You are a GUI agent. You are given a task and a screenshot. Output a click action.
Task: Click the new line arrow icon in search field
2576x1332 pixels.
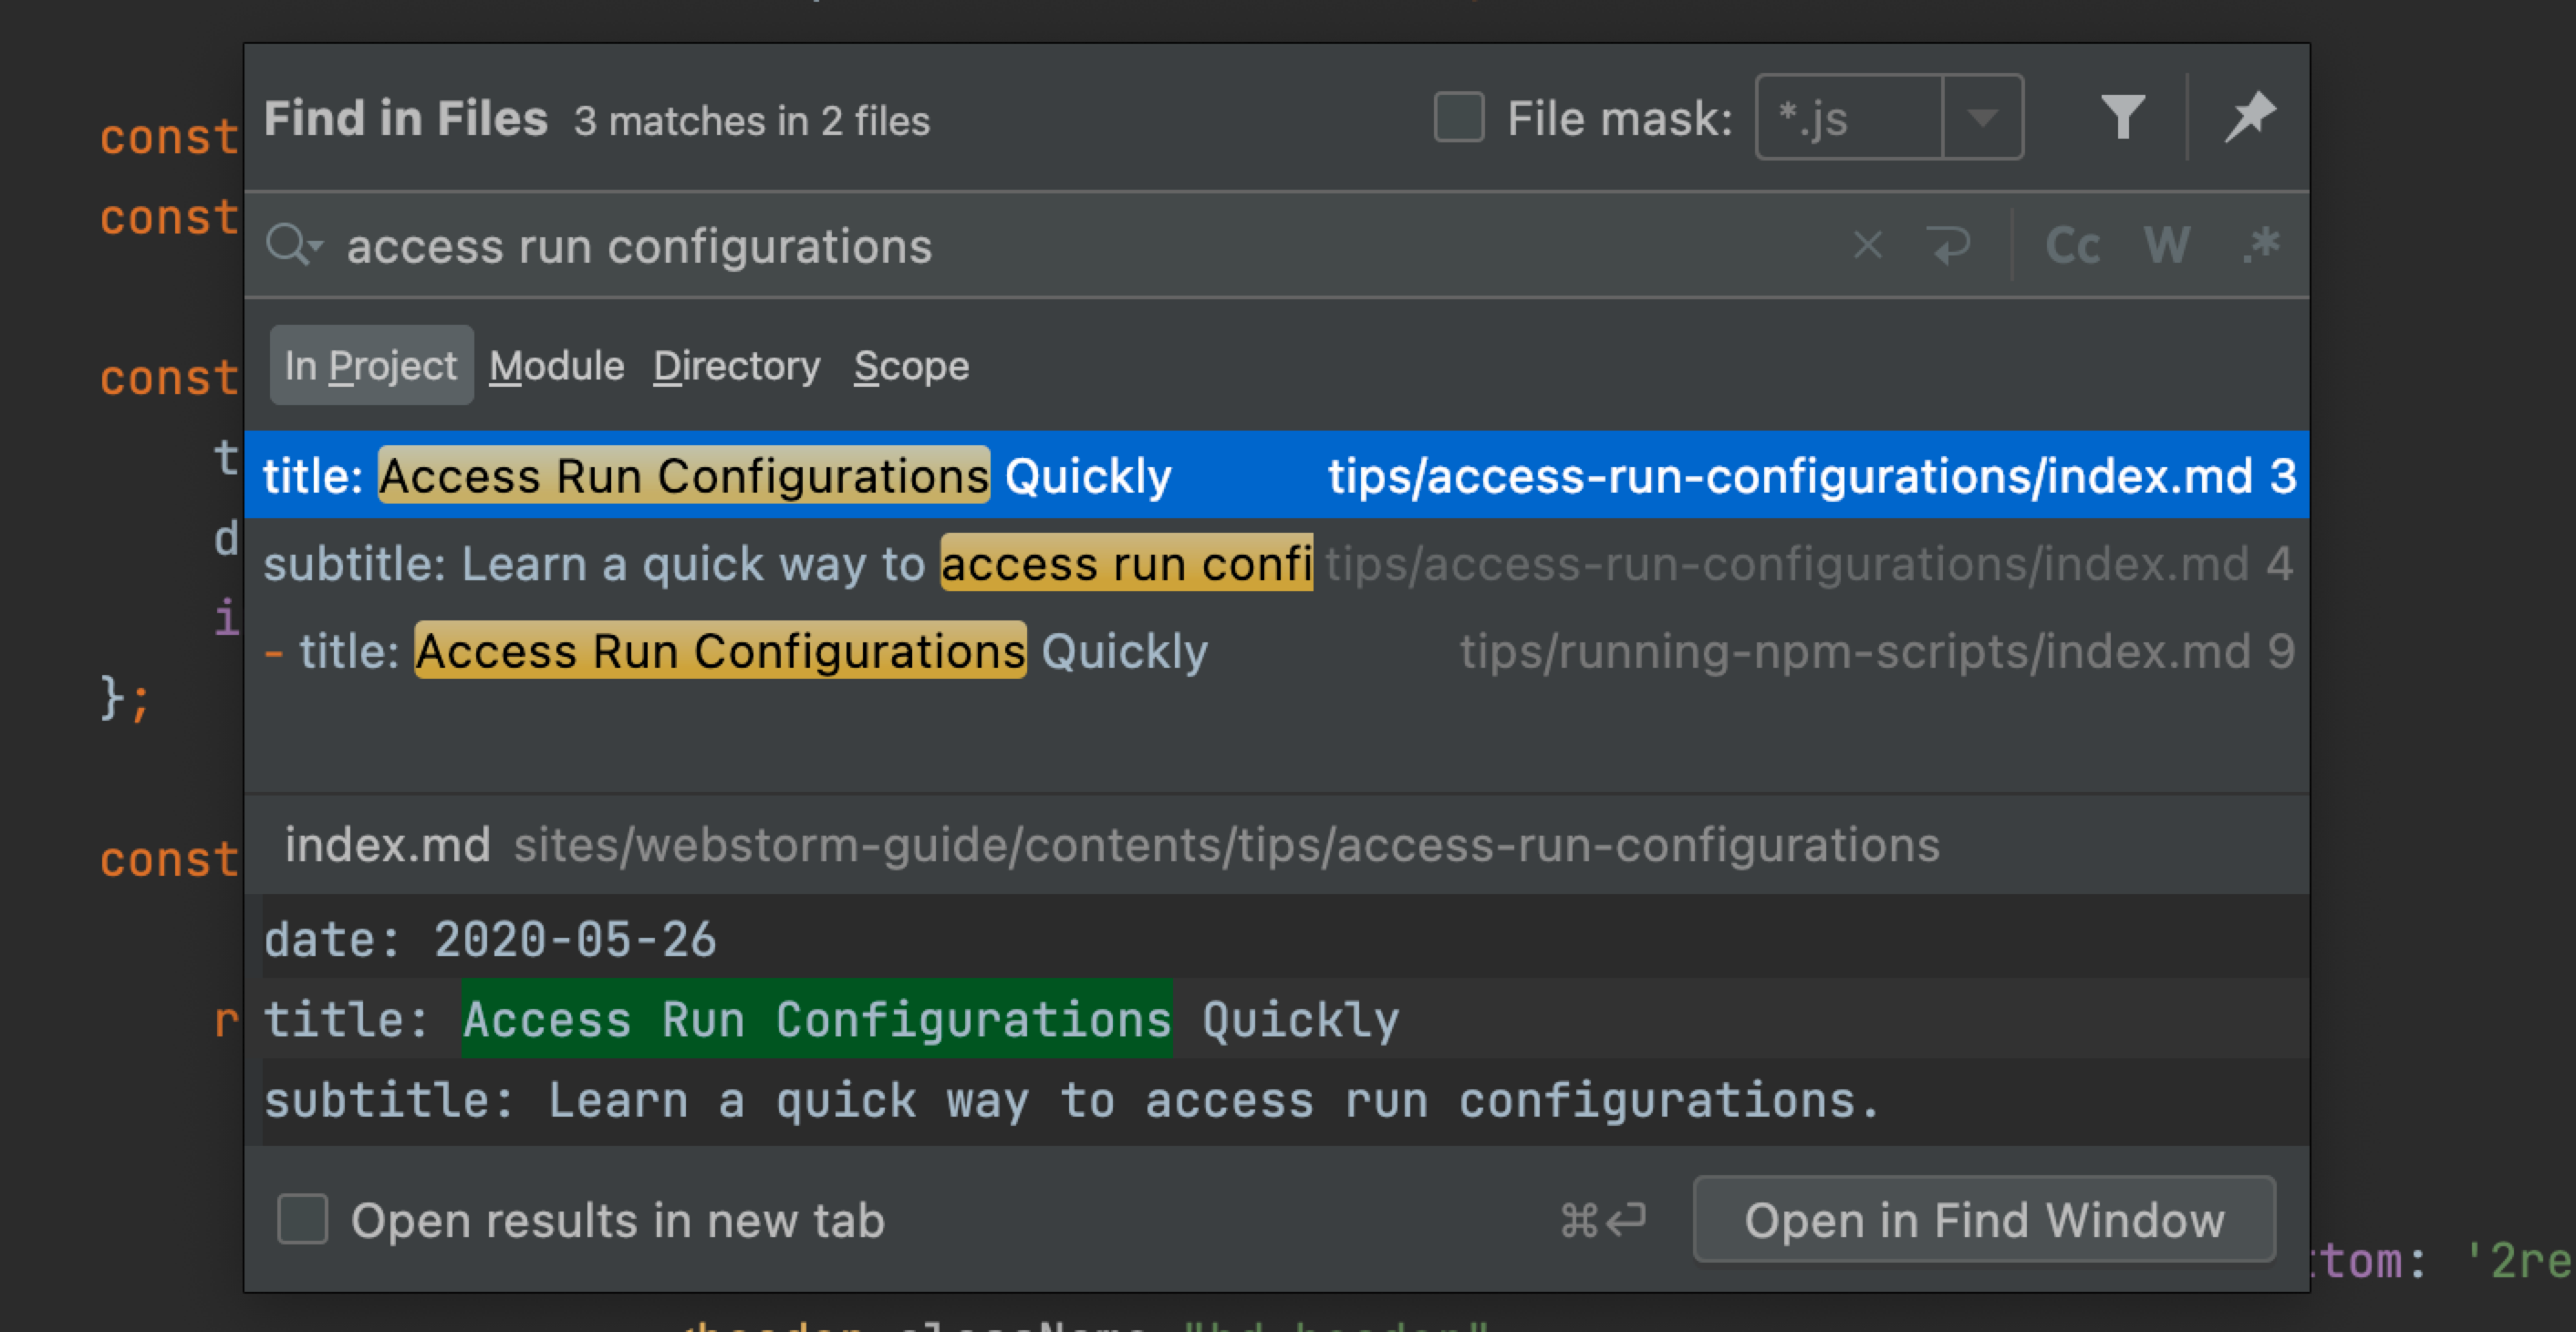pos(1949,245)
